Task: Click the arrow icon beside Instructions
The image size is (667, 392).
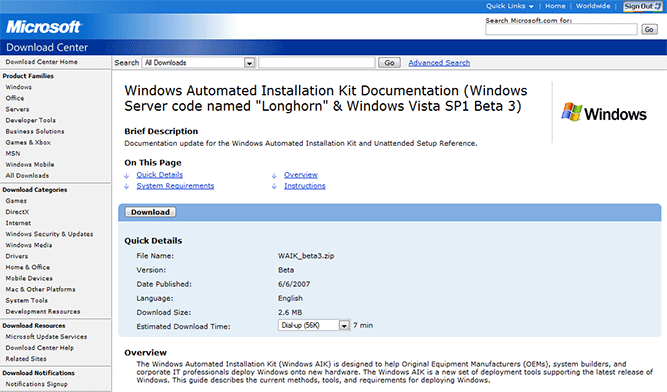Action: click(274, 186)
